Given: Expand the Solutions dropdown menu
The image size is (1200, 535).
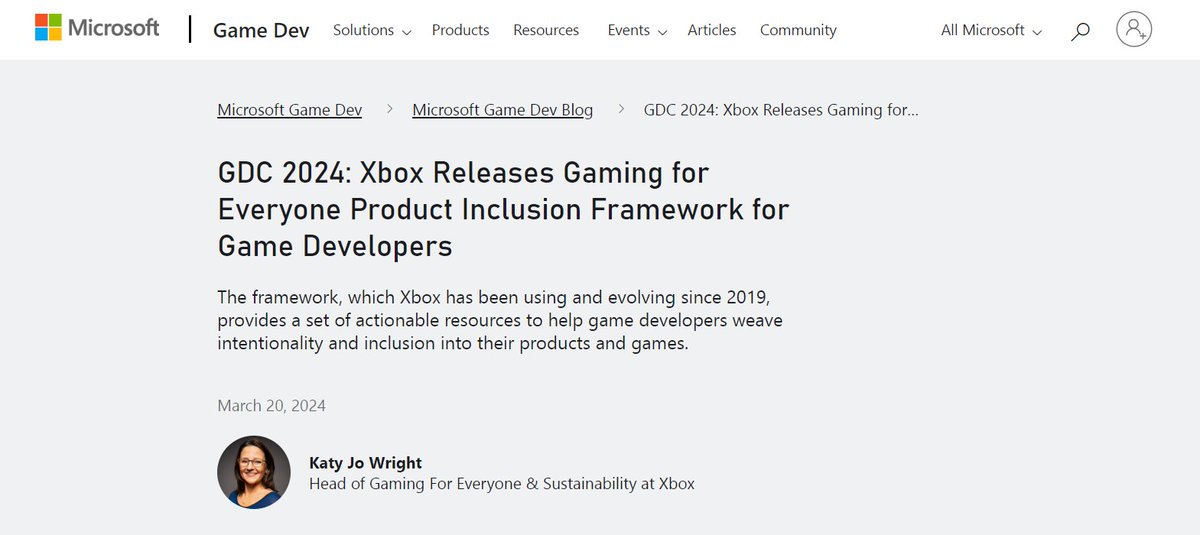Looking at the screenshot, I should pos(372,30).
